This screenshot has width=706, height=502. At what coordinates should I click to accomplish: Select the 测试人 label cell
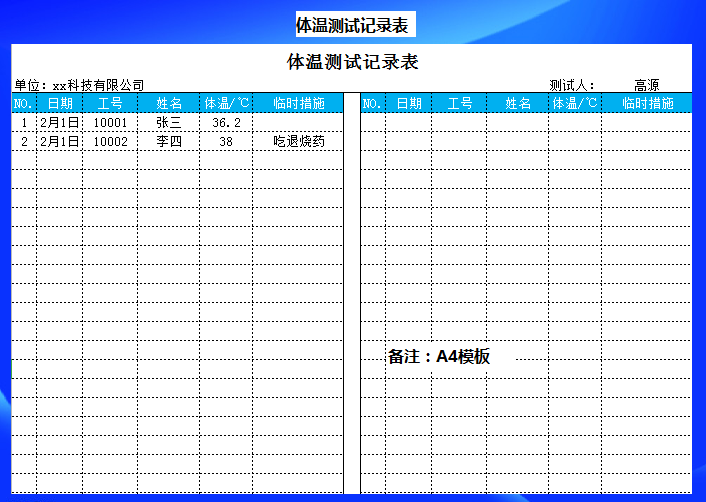(x=572, y=85)
